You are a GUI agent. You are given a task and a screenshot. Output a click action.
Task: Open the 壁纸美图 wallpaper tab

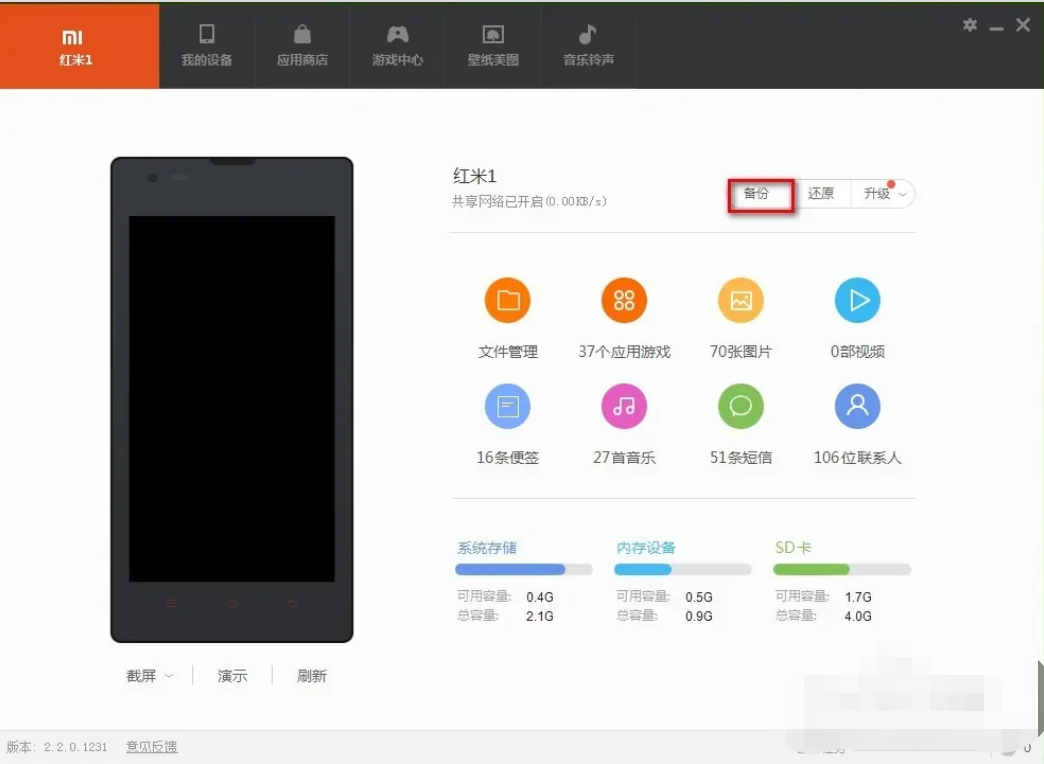[493, 46]
